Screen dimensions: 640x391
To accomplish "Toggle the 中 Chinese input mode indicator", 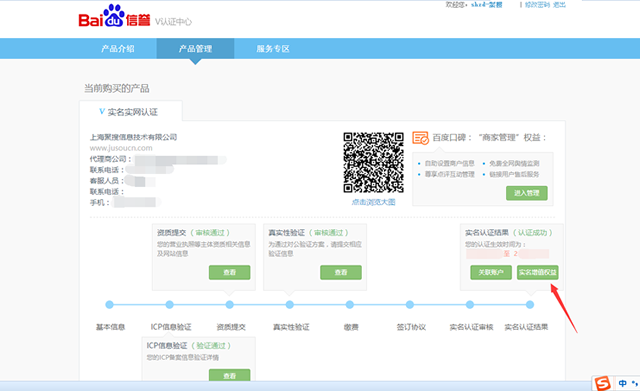I will pyautogui.click(x=622, y=383).
